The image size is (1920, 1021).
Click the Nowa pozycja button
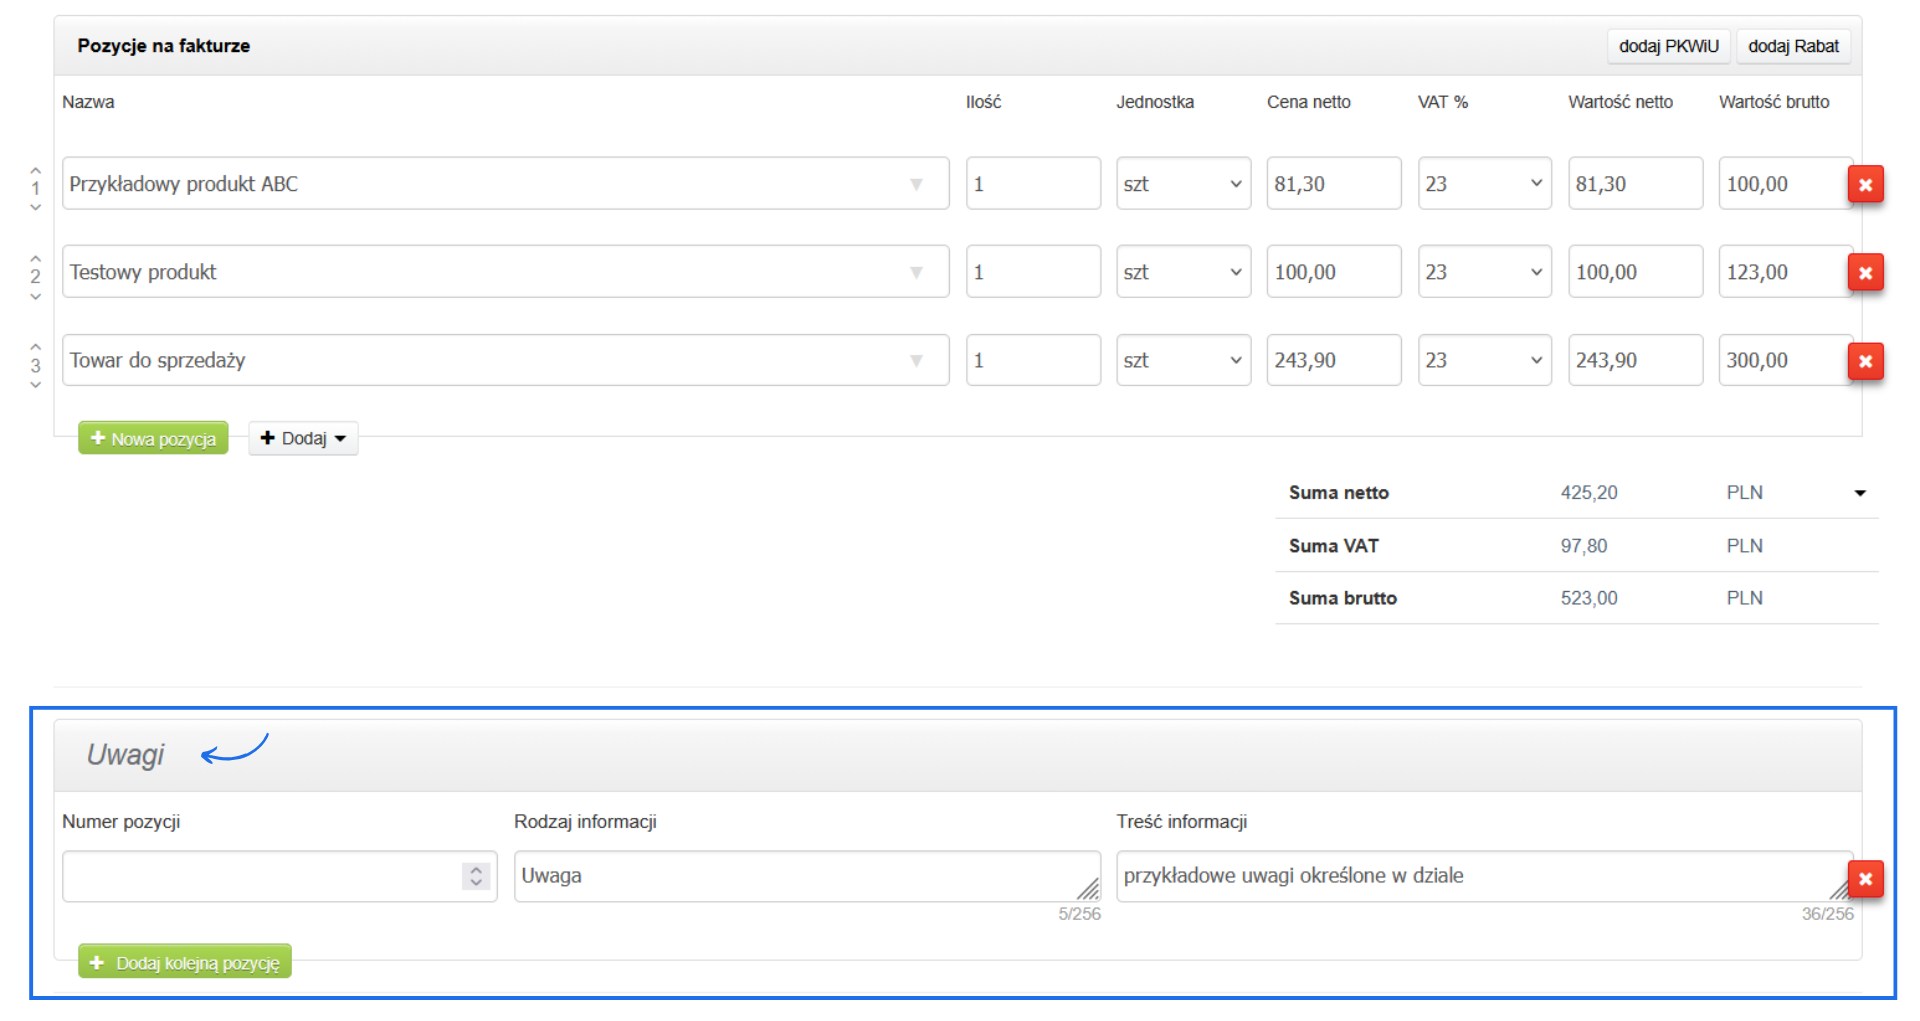153,438
